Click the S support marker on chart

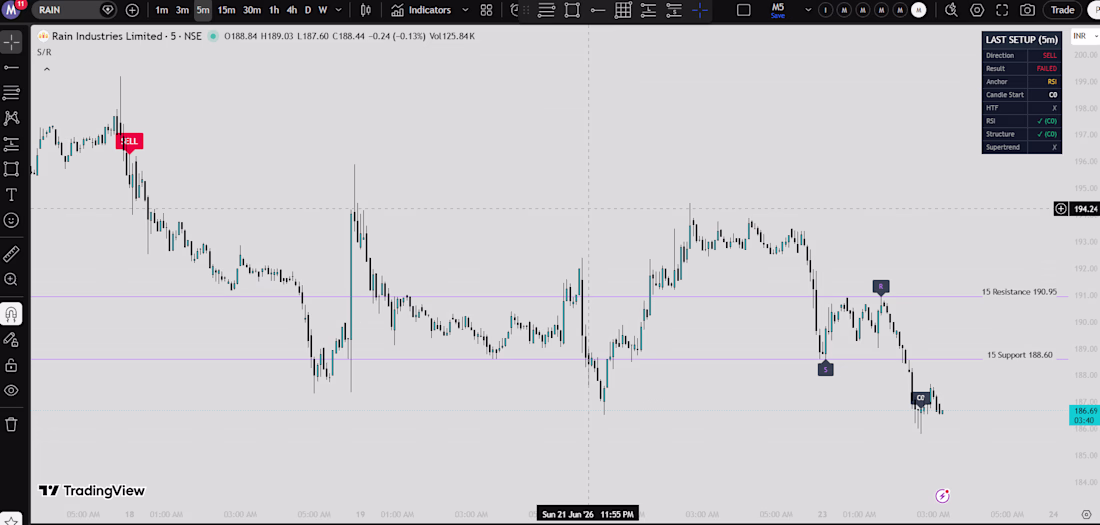(826, 368)
